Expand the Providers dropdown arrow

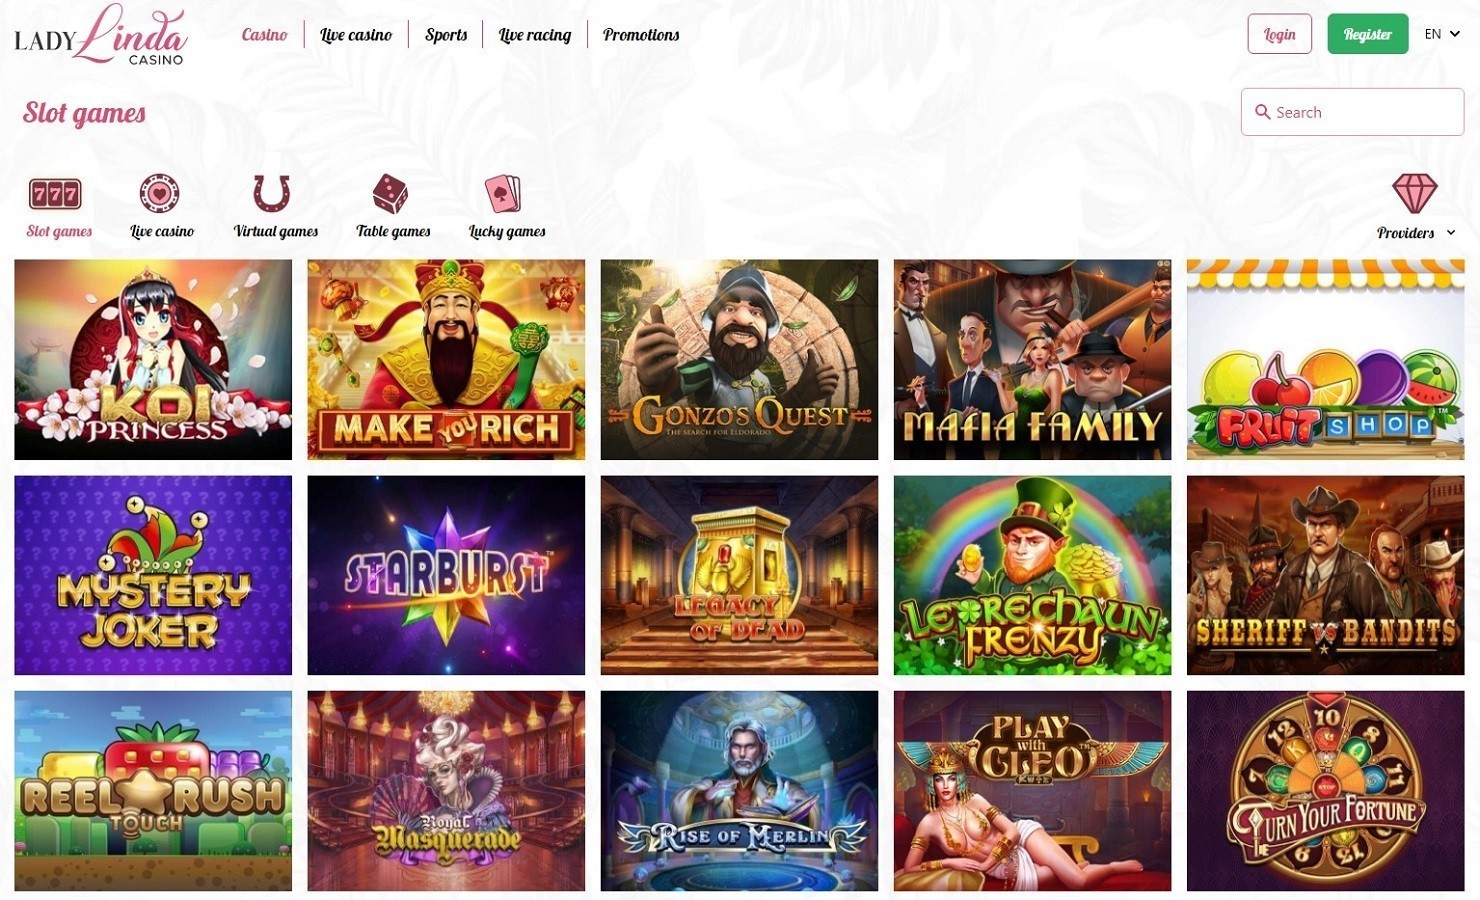click(x=1451, y=233)
